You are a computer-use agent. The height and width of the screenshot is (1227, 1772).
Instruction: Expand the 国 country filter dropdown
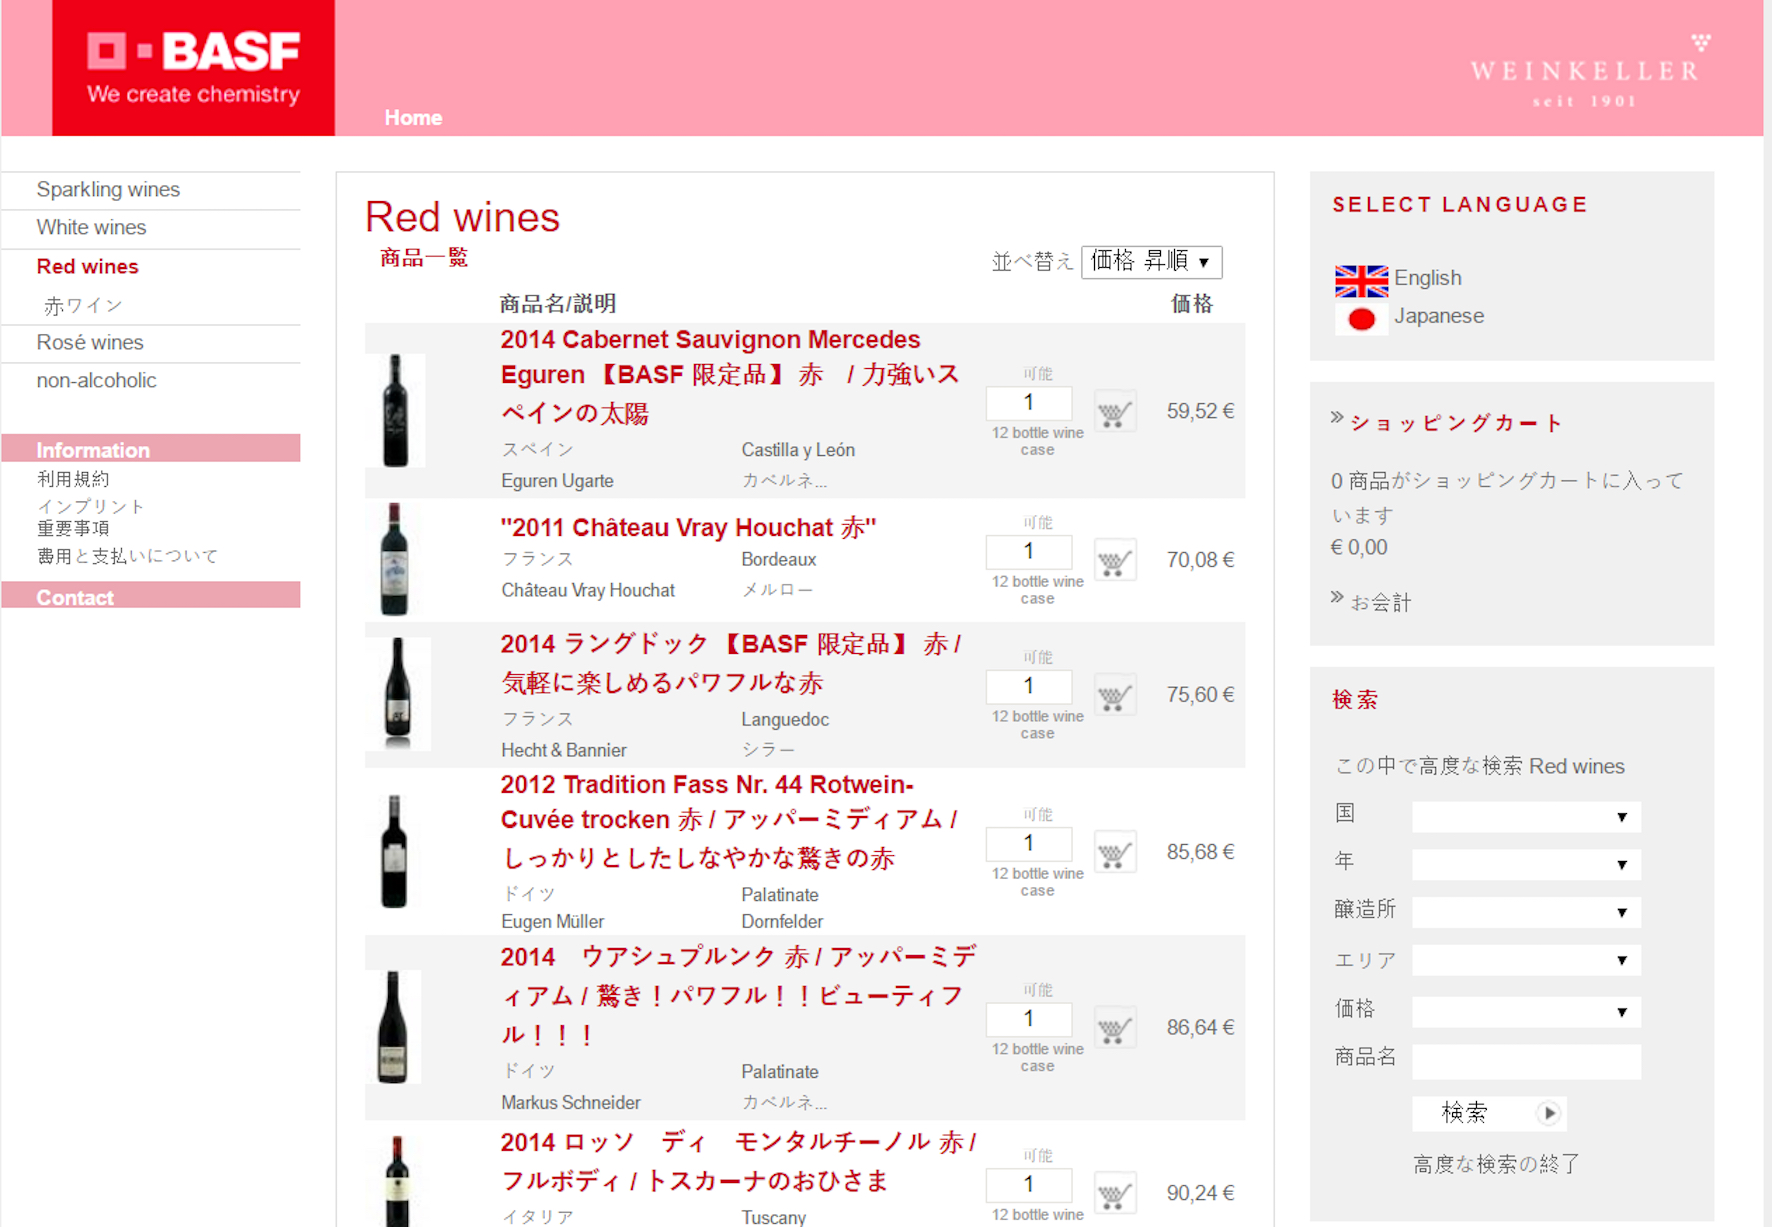[x=1525, y=817]
